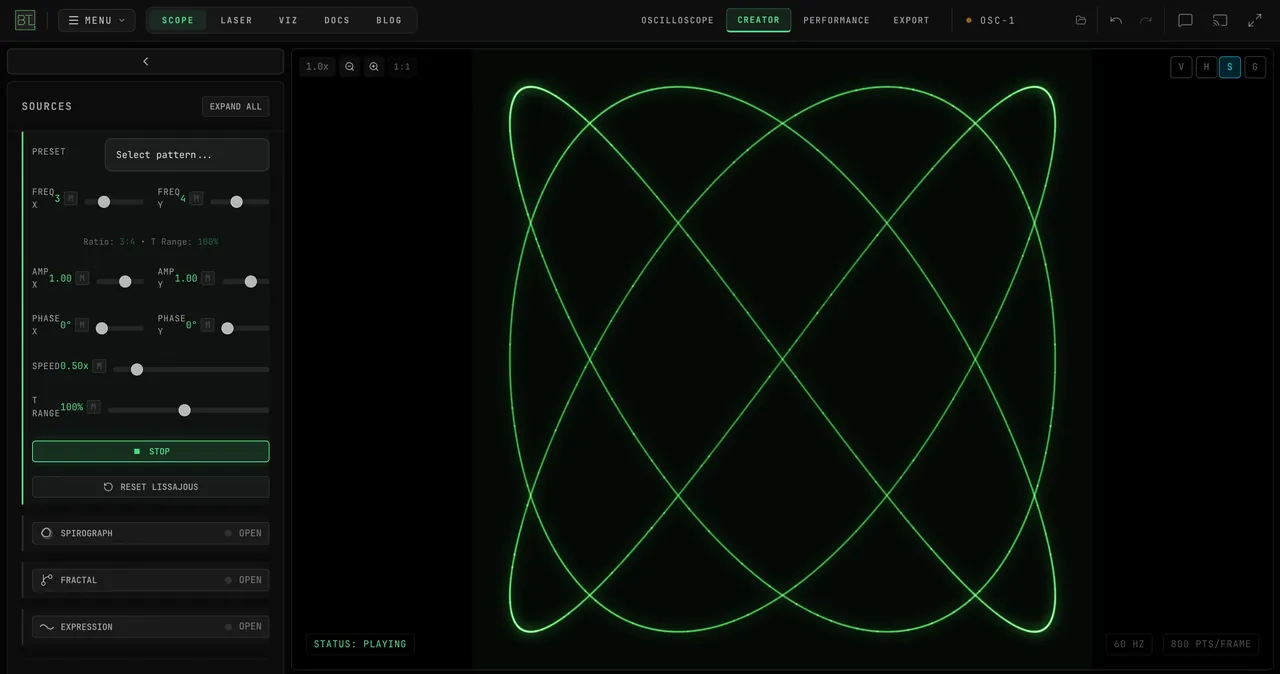
Task: Click the PHASE Y slider handle
Action: click(x=227, y=328)
